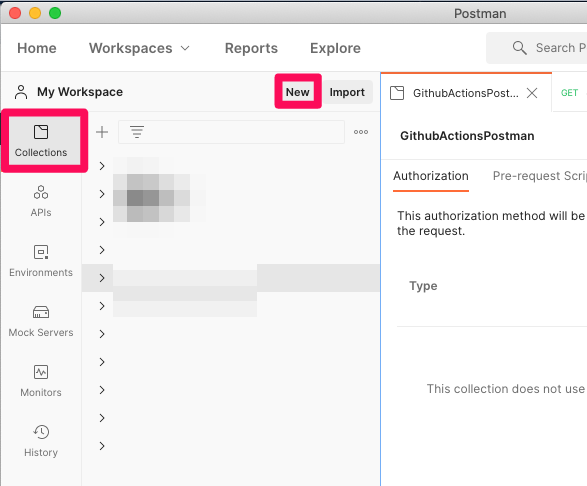
Task: Open the Environments sidebar panel
Action: pyautogui.click(x=41, y=261)
